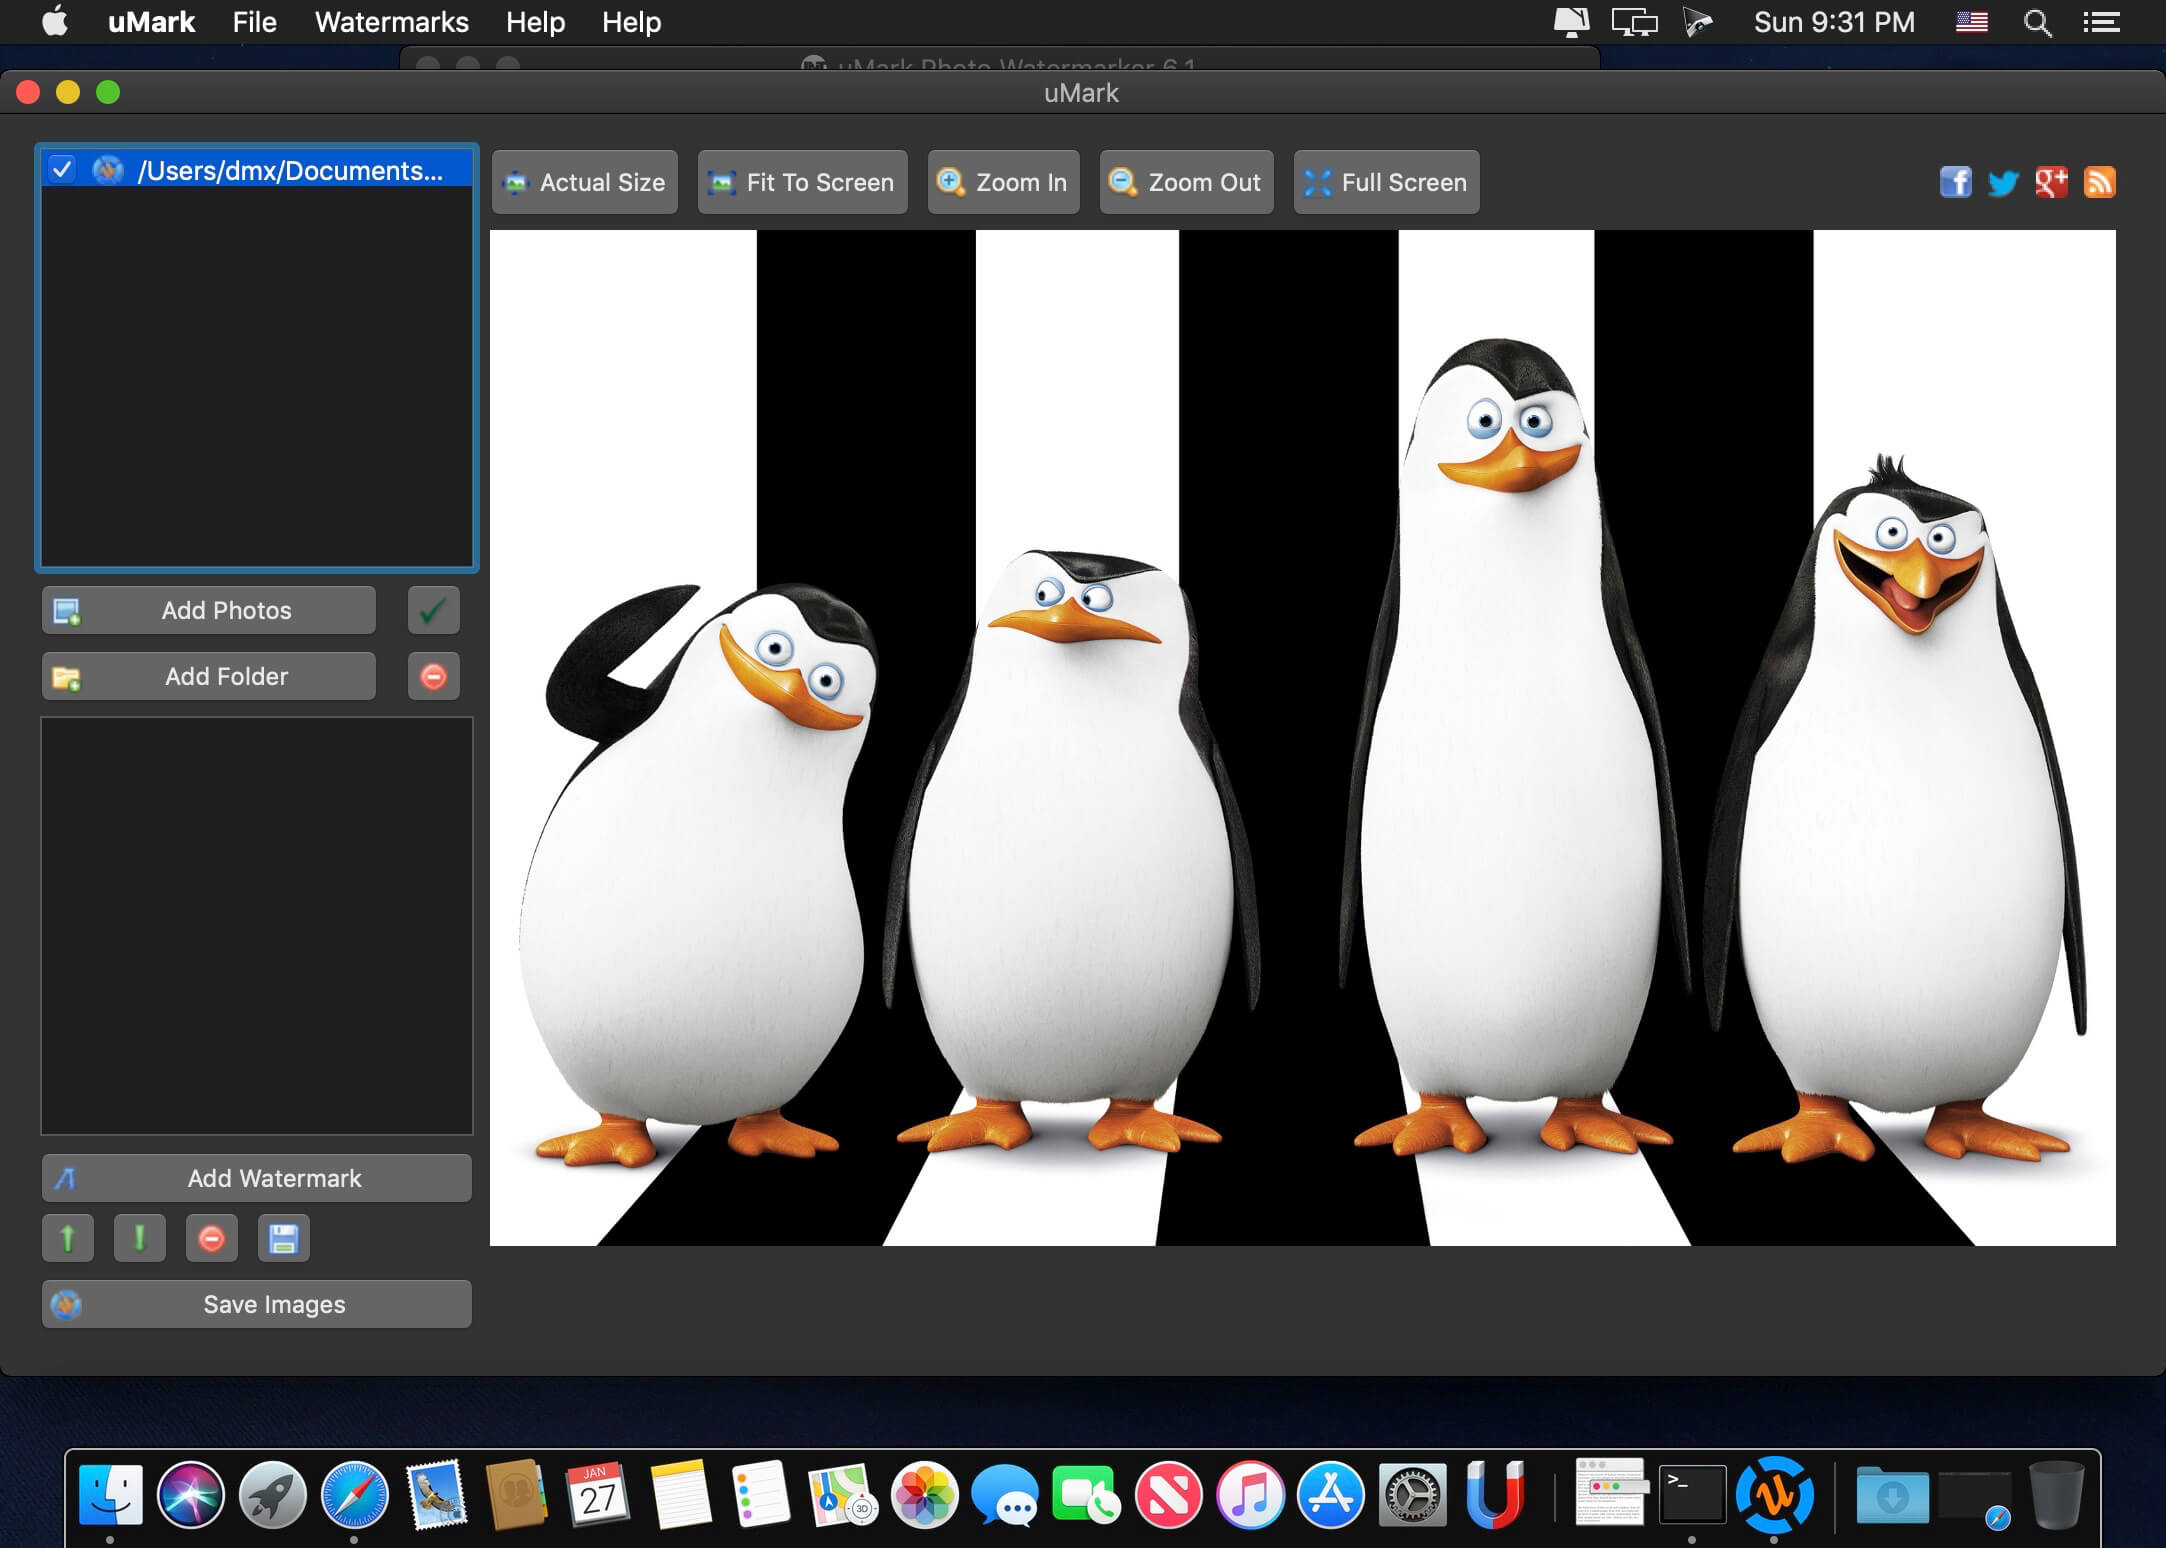Viewport: 2166px width, 1548px height.
Task: Open the orange RSS feed icon
Action: (x=2099, y=182)
